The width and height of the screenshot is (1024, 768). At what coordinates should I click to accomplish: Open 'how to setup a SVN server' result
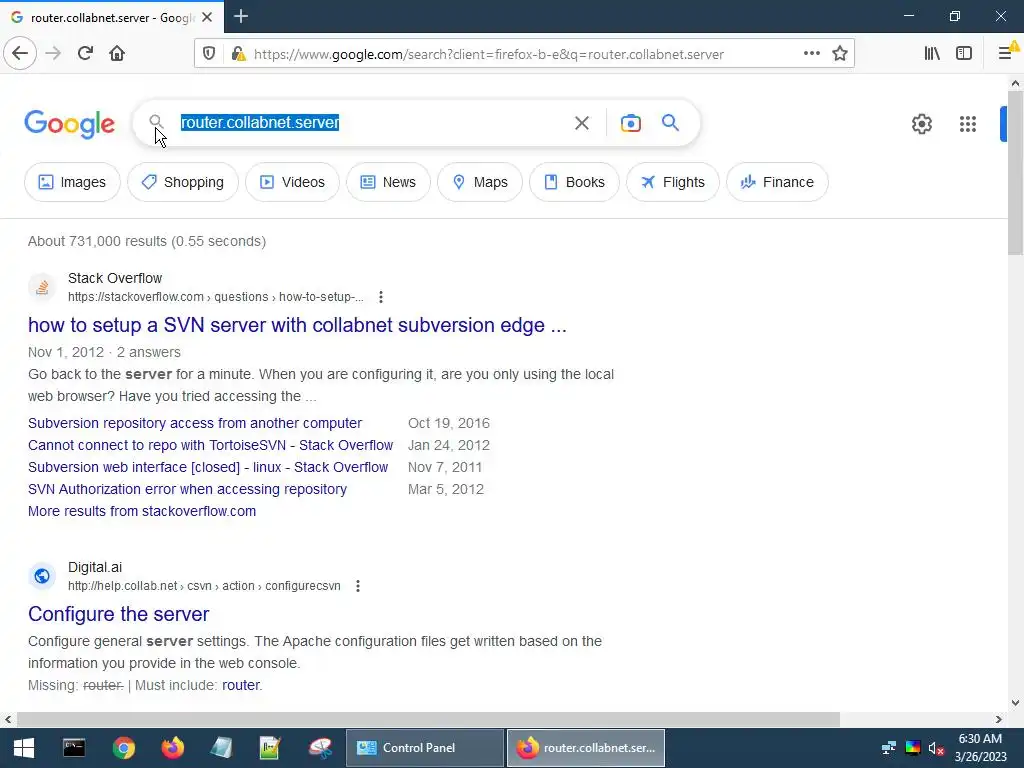pos(297,325)
